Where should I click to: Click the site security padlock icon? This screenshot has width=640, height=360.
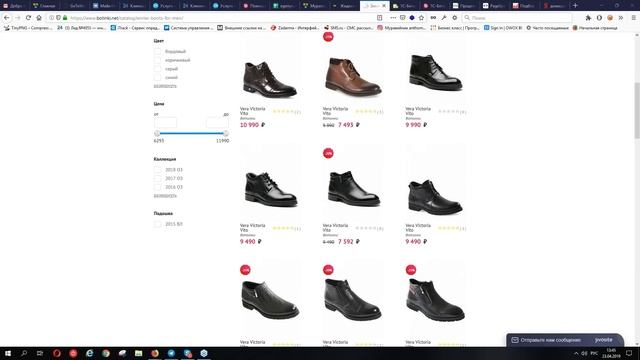pyautogui.click(x=65, y=18)
